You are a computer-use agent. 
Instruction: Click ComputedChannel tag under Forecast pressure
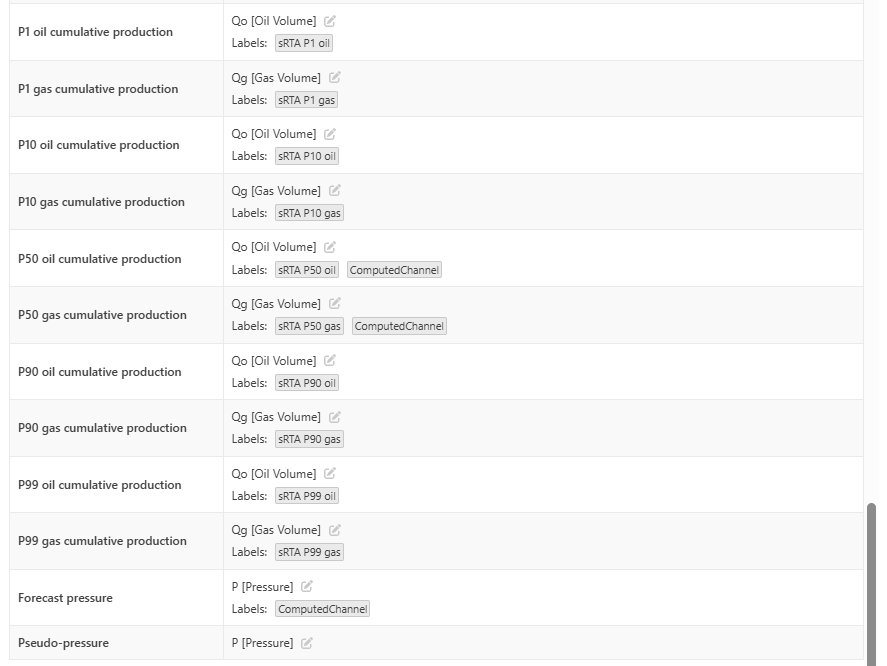coord(323,609)
